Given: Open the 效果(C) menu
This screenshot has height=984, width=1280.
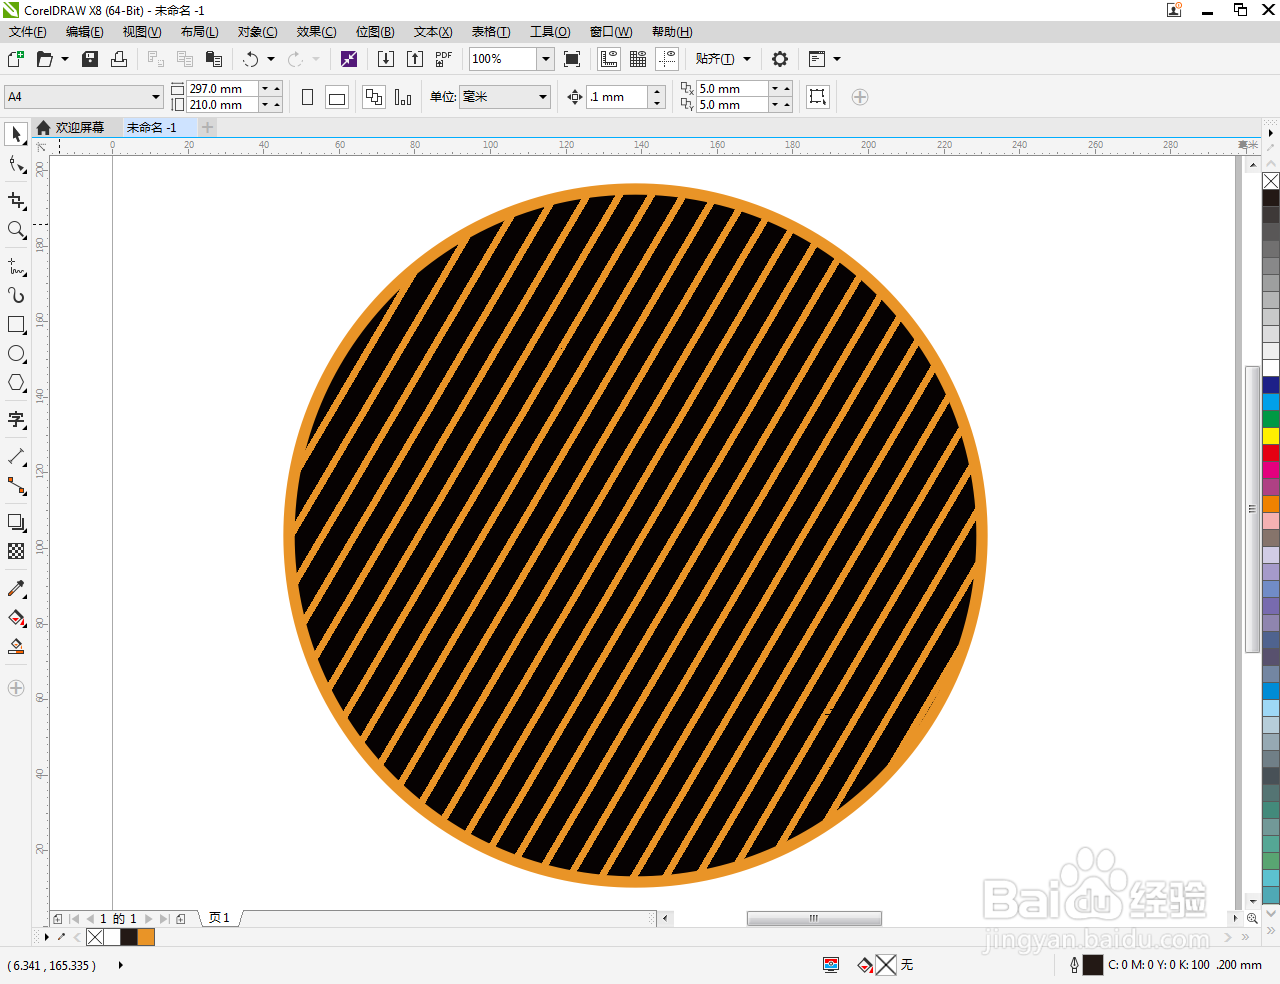Looking at the screenshot, I should click(316, 32).
